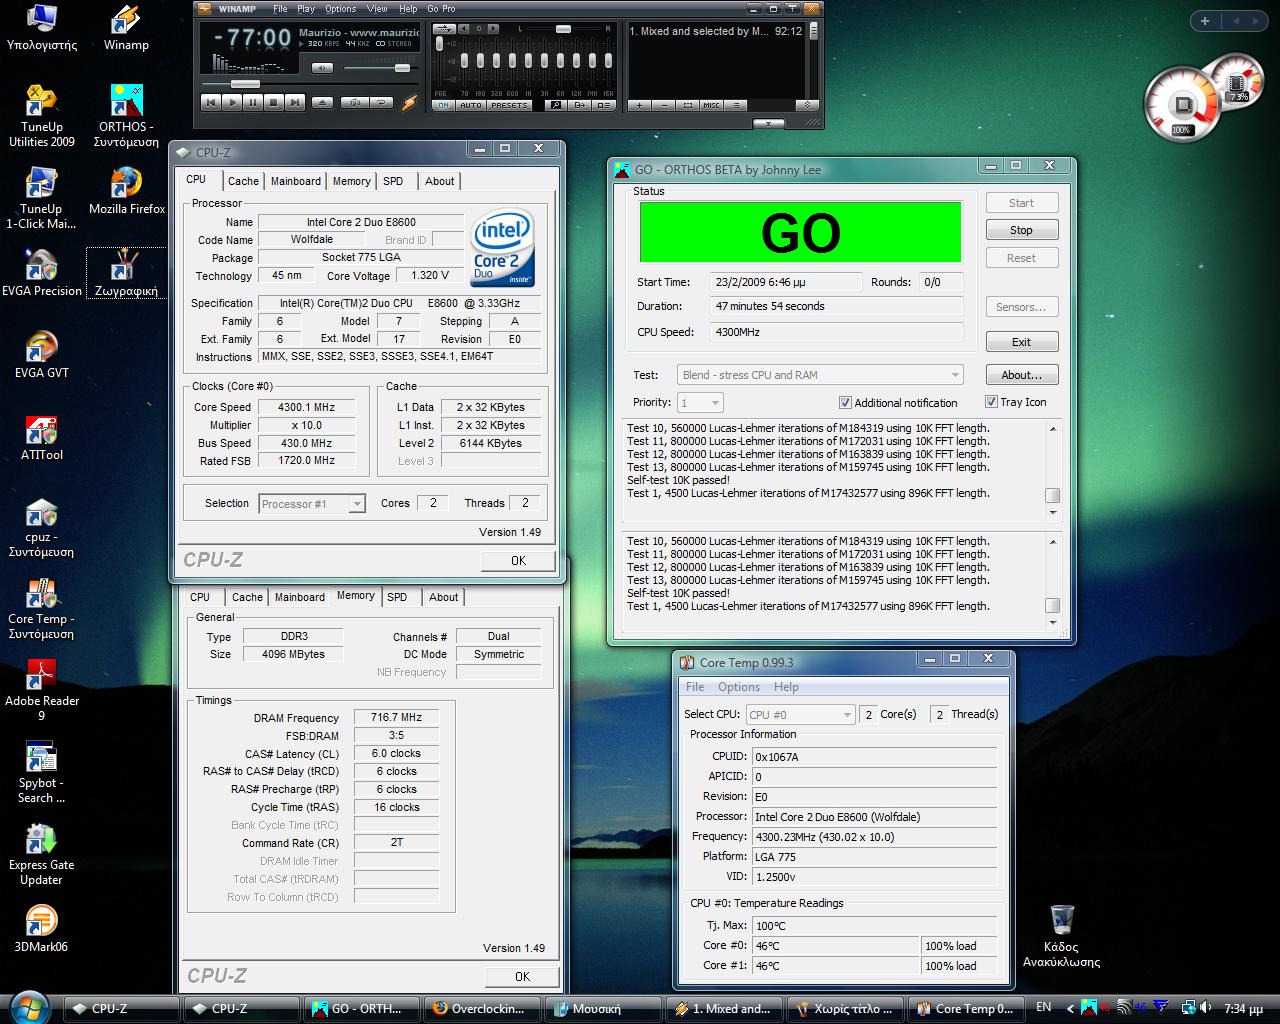Click the equalizer balance slider
This screenshot has height=1024, width=1280.
click(564, 29)
